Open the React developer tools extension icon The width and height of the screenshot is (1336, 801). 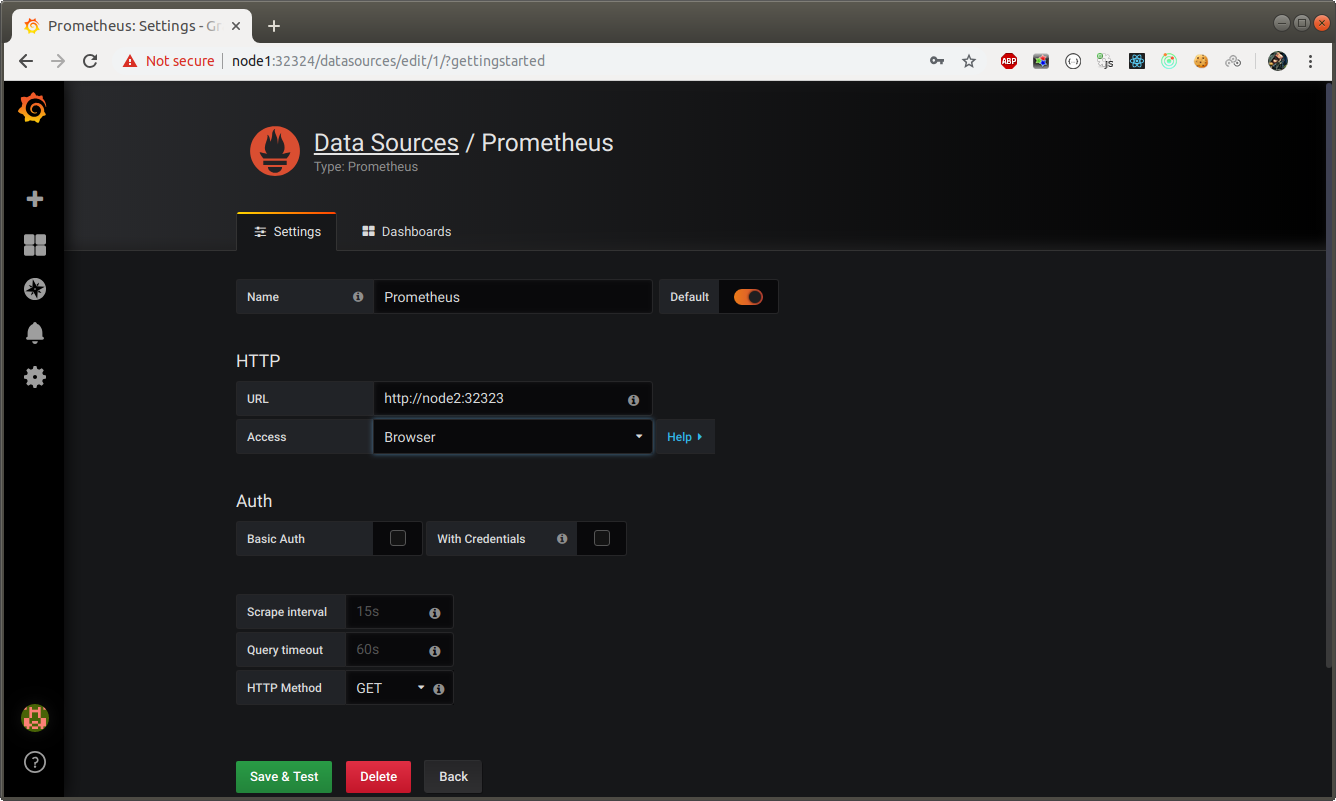1137,61
